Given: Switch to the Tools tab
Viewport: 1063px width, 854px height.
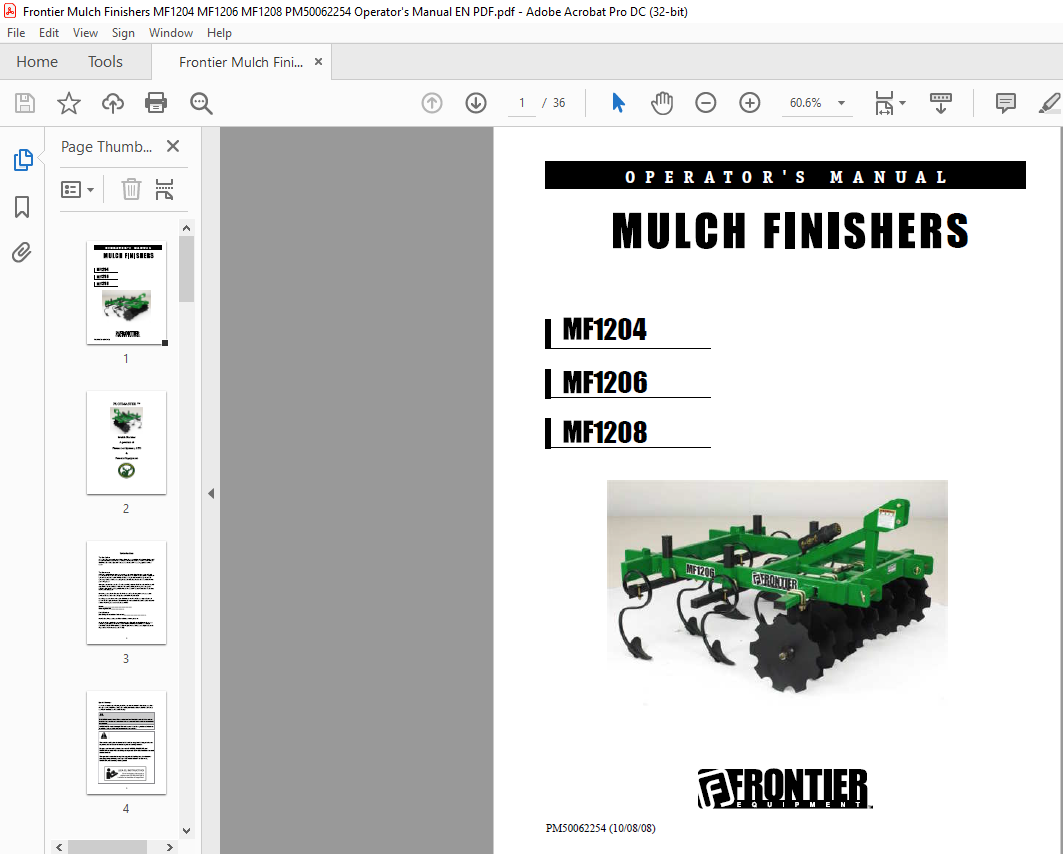Looking at the screenshot, I should pos(105,62).
